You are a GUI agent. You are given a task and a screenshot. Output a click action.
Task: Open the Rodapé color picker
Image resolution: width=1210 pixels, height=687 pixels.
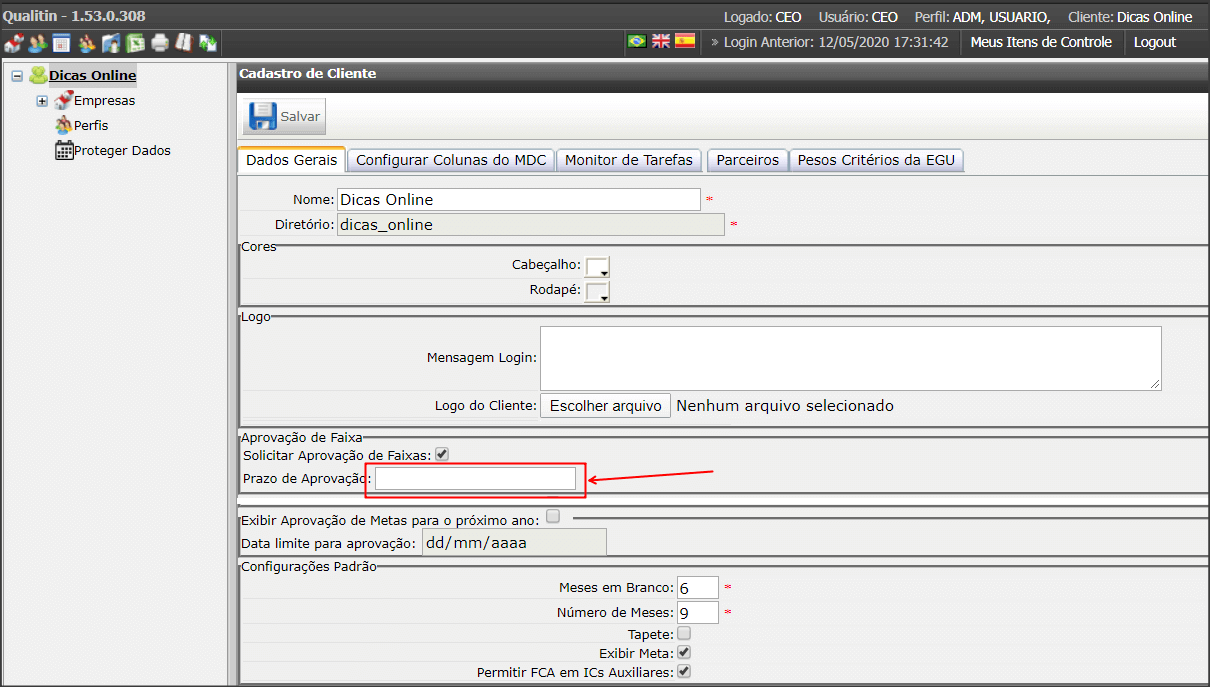click(597, 291)
